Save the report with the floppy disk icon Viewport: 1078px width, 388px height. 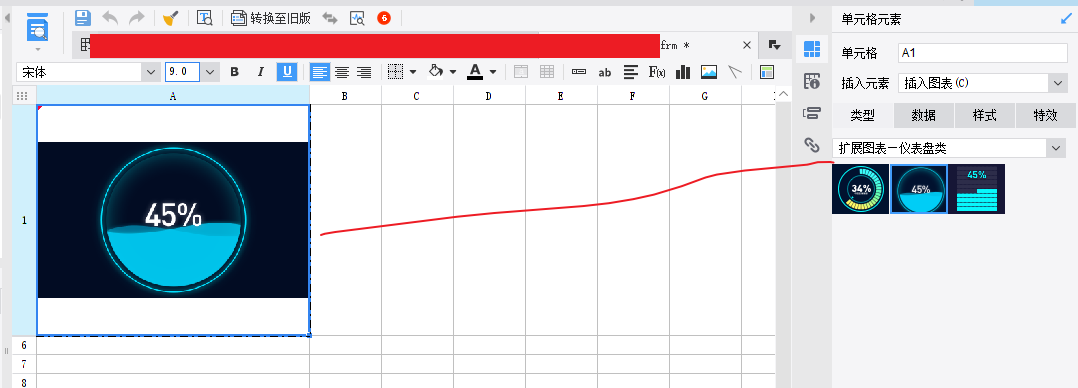(x=82, y=19)
